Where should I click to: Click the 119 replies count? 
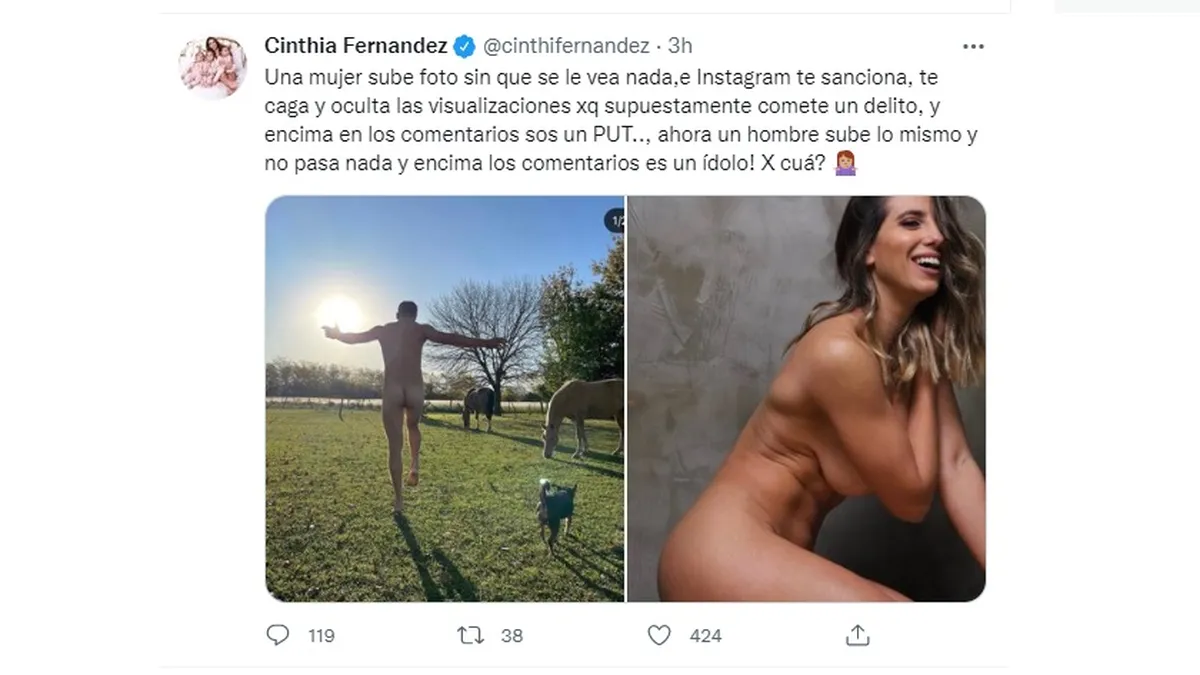click(321, 636)
